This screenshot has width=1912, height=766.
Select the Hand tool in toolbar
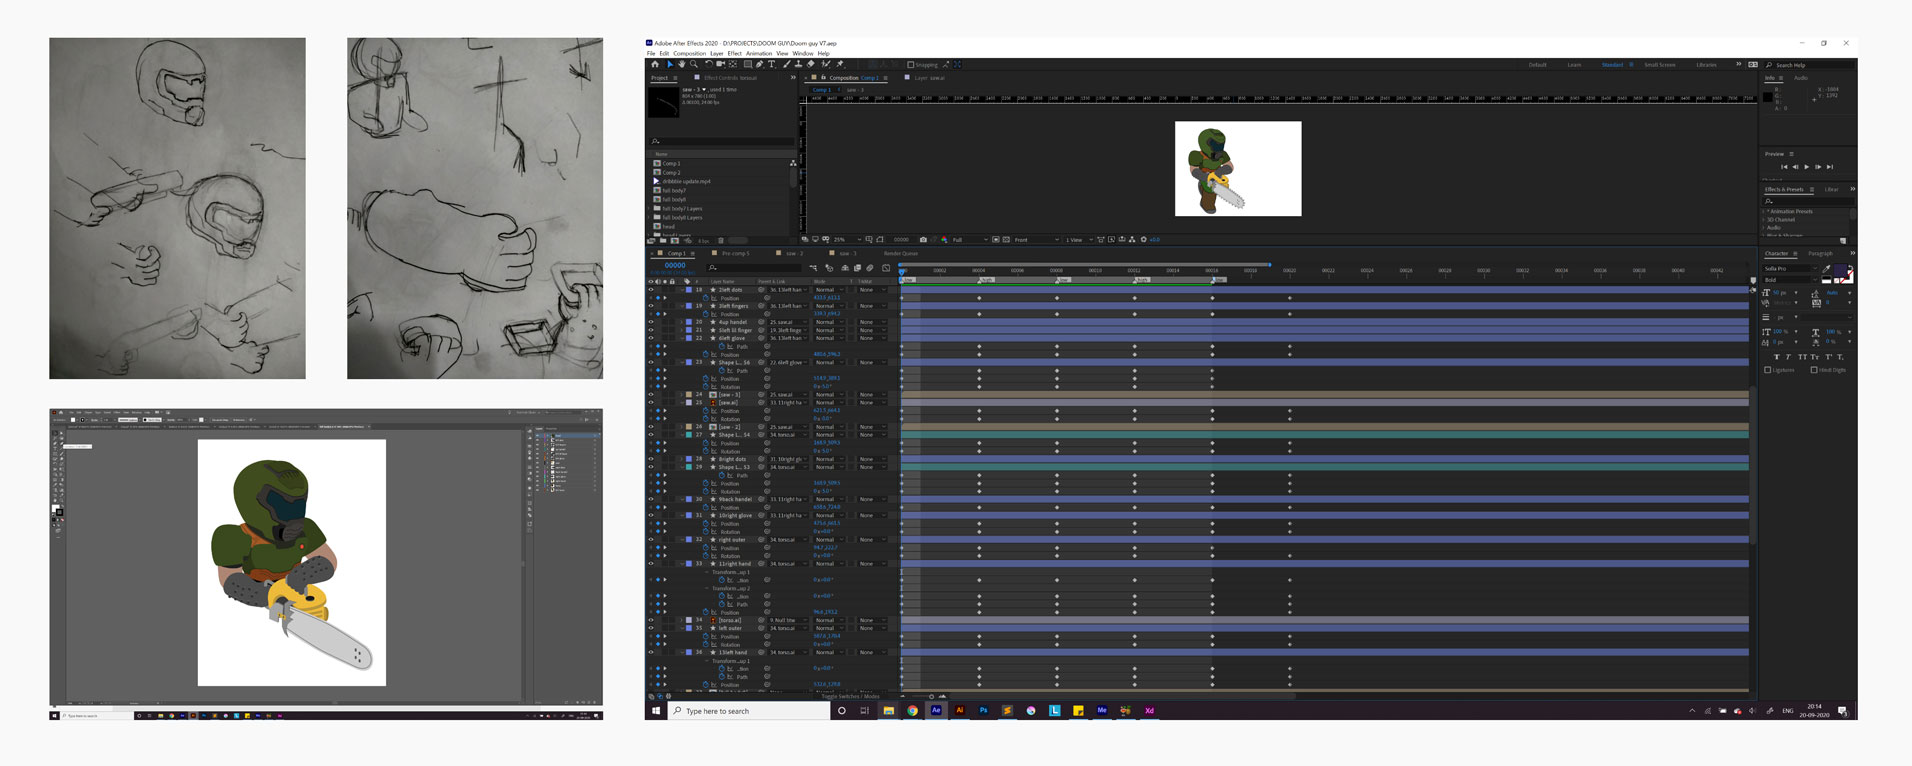tap(682, 64)
